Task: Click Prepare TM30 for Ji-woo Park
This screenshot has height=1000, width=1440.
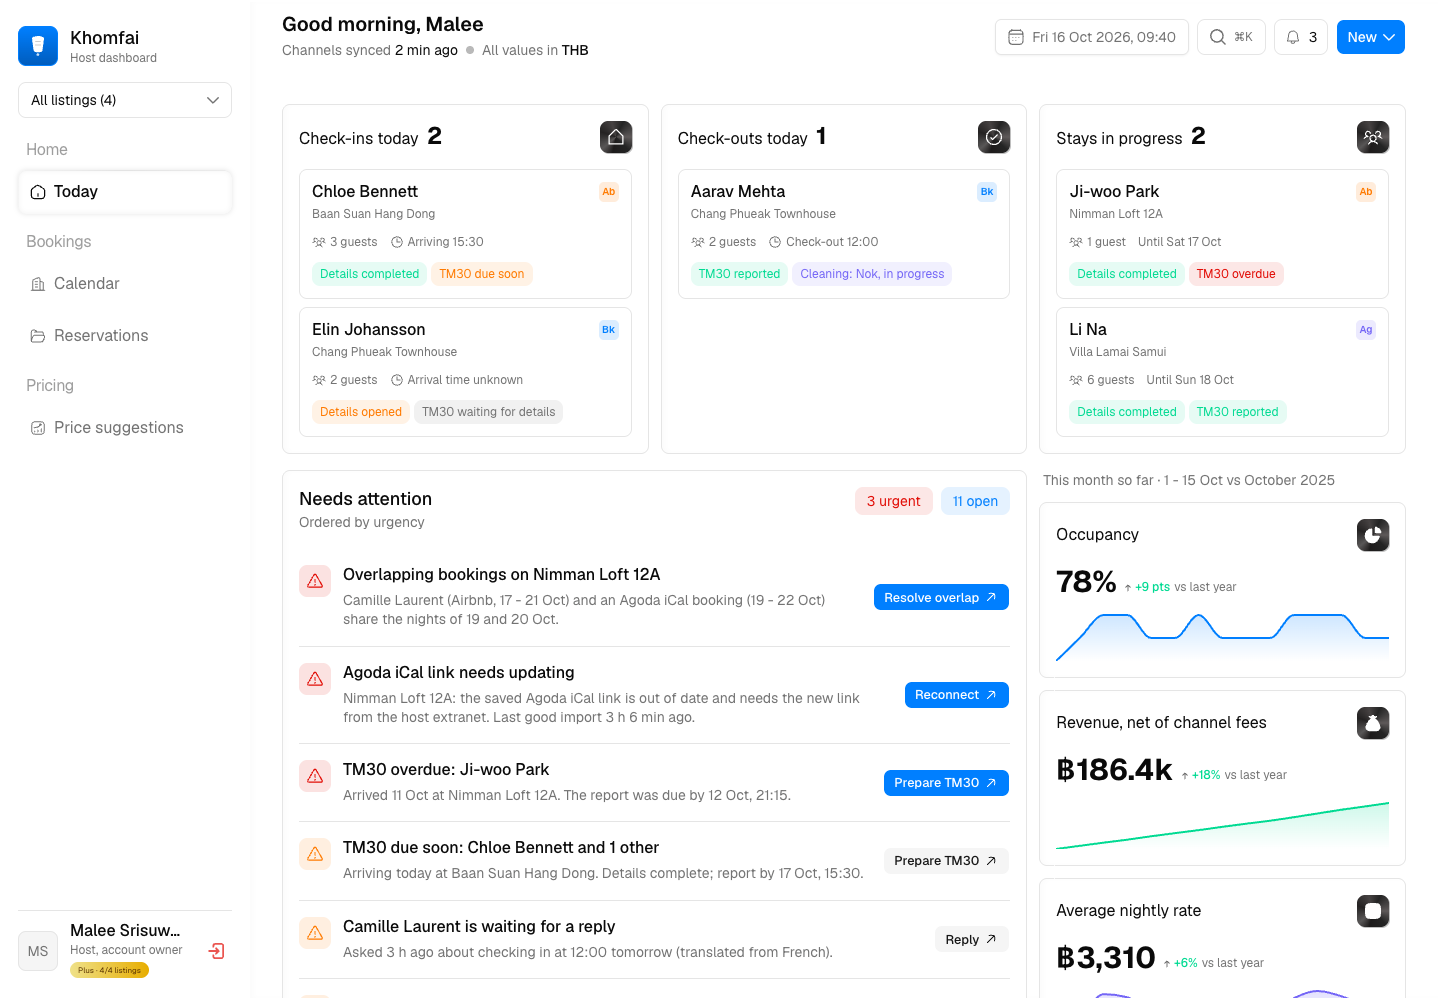Action: [946, 783]
